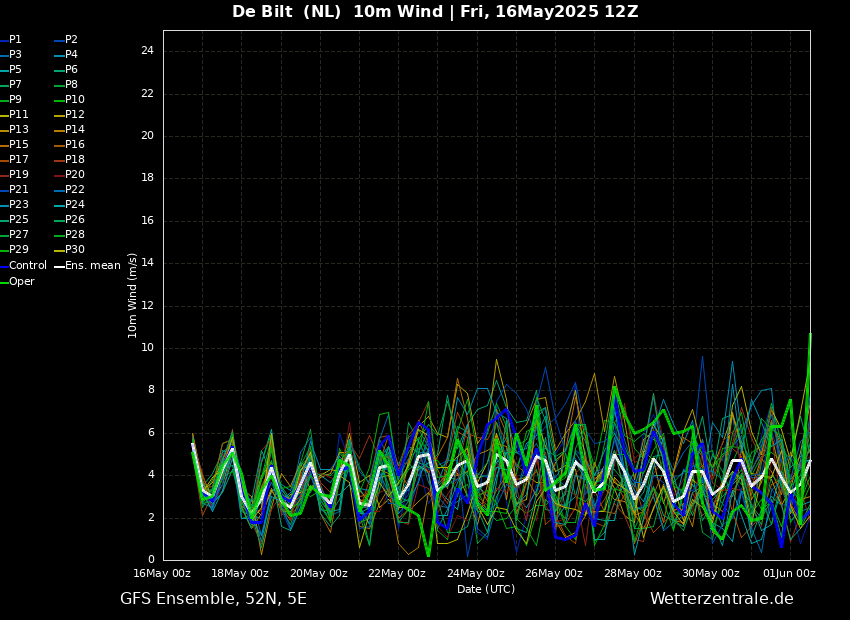Select the P24 legend label
Viewport: 850px width, 620px height.
coord(75,205)
